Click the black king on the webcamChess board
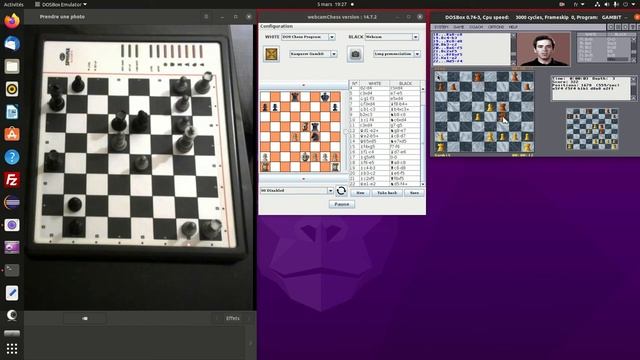This screenshot has height=360, width=640. point(325,97)
